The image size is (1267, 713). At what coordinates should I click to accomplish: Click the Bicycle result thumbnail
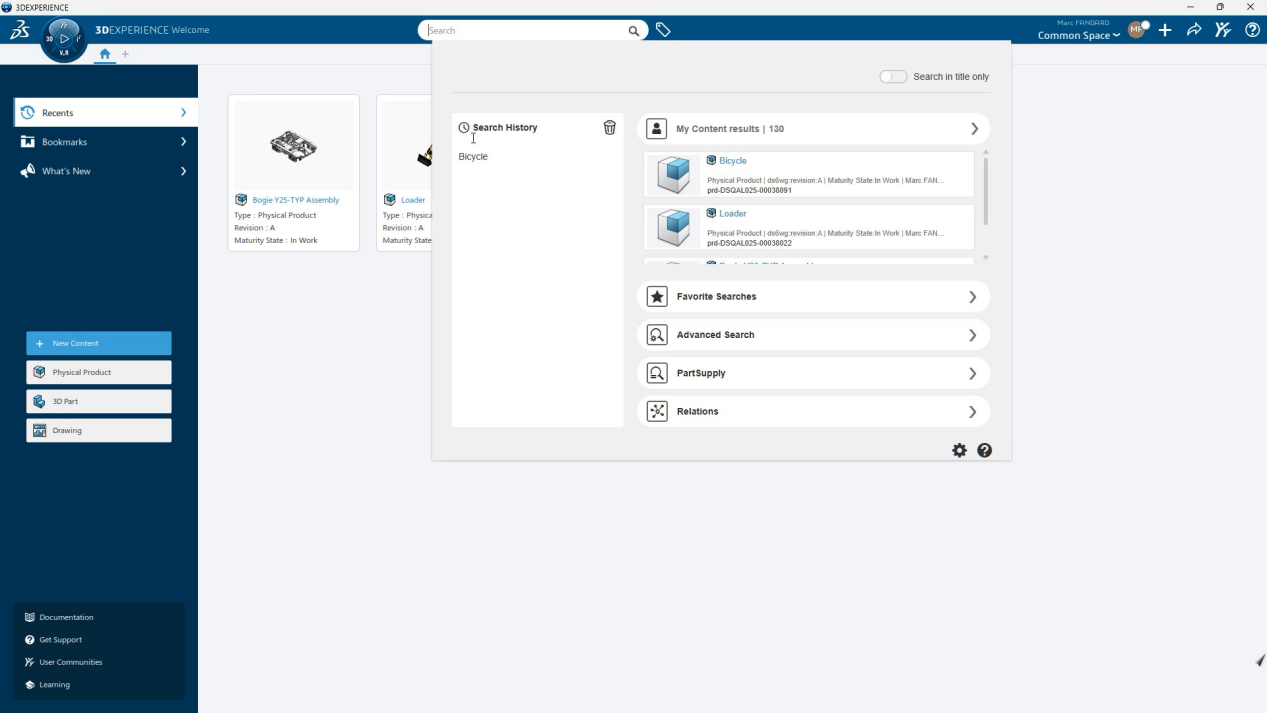(673, 175)
